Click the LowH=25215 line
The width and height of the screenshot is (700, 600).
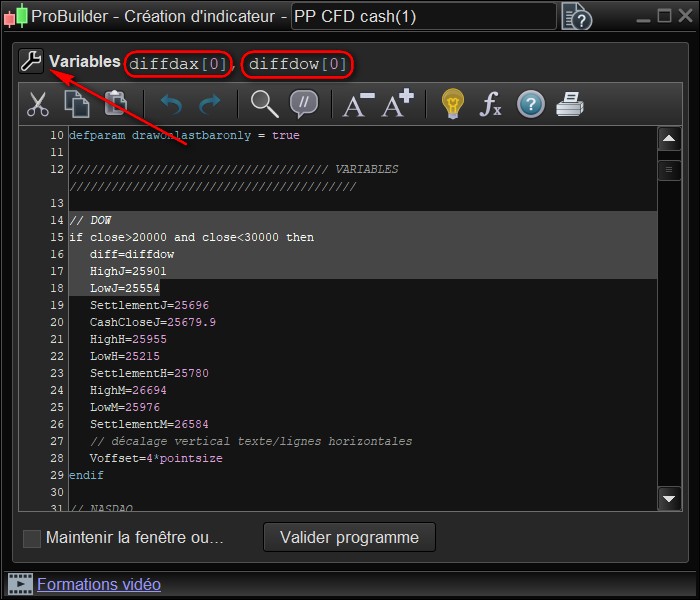coord(125,356)
